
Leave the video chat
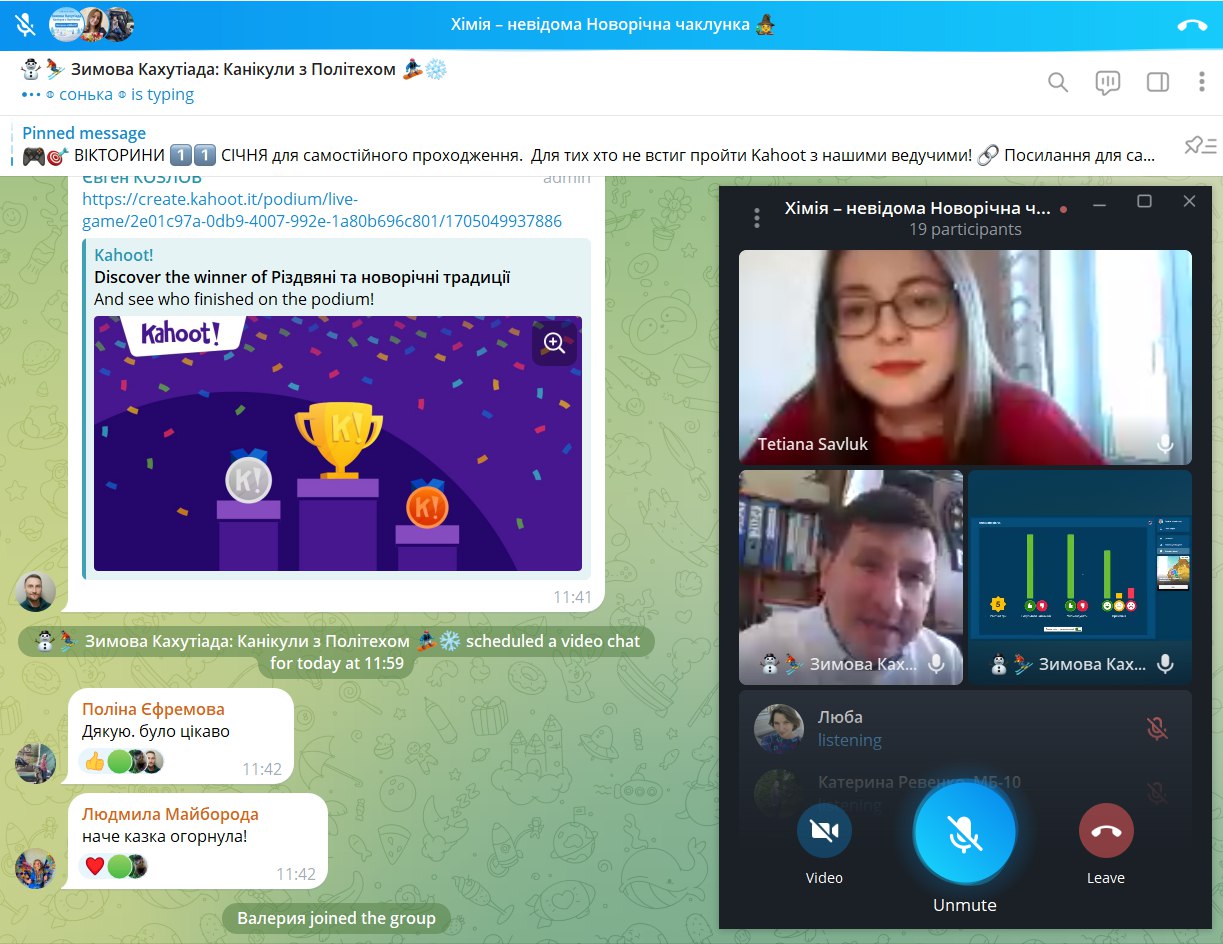(1105, 831)
